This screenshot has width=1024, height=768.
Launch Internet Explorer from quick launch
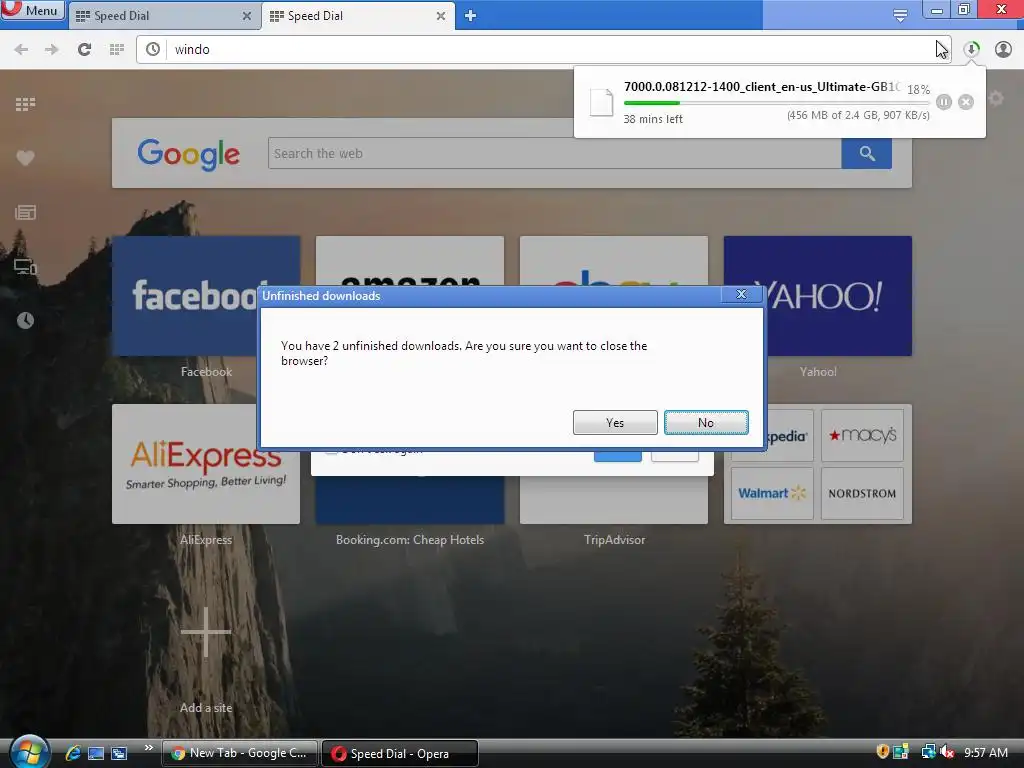click(73, 753)
